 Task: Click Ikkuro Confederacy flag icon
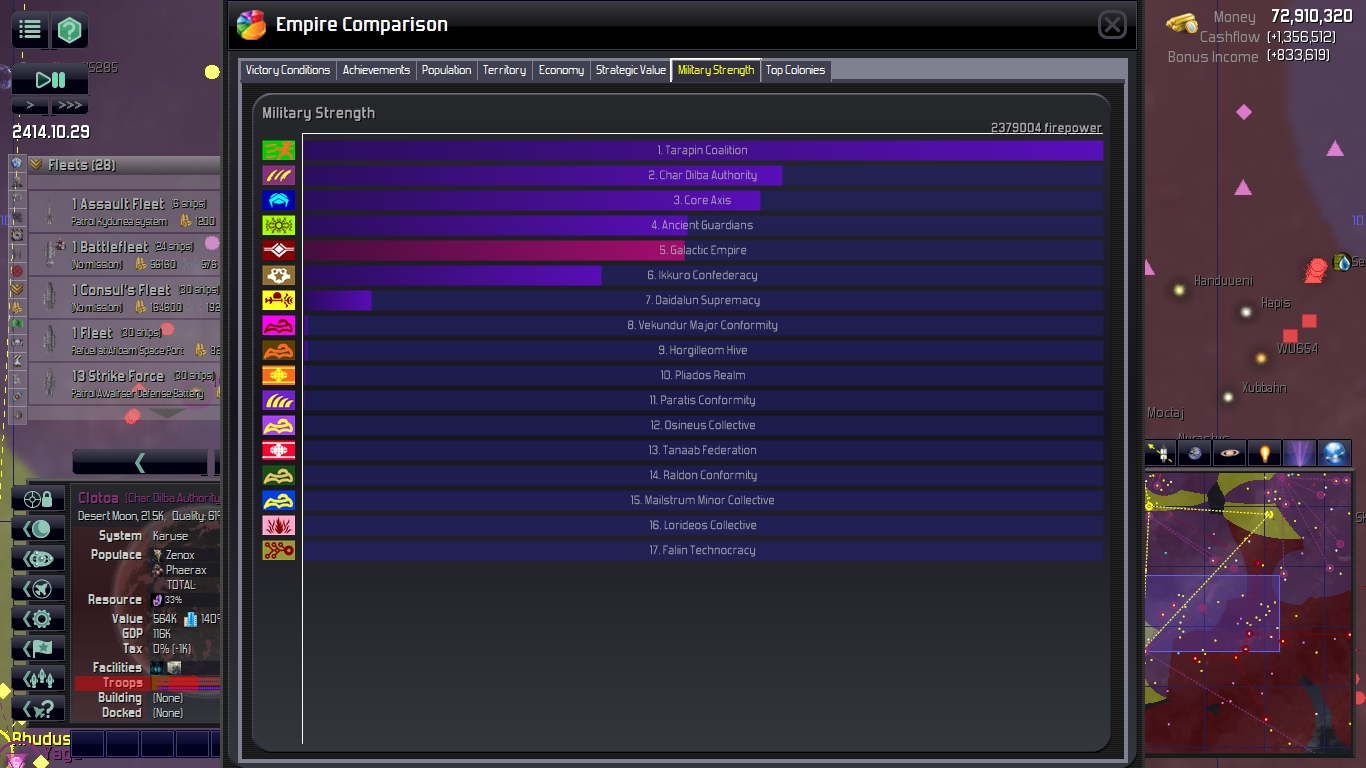pos(278,275)
